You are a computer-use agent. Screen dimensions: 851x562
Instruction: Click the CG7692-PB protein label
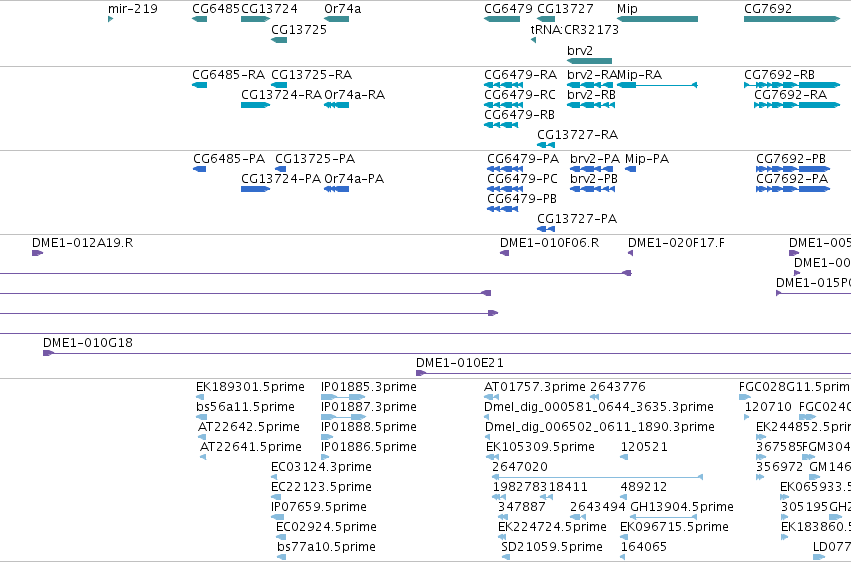pyautogui.click(x=791, y=158)
